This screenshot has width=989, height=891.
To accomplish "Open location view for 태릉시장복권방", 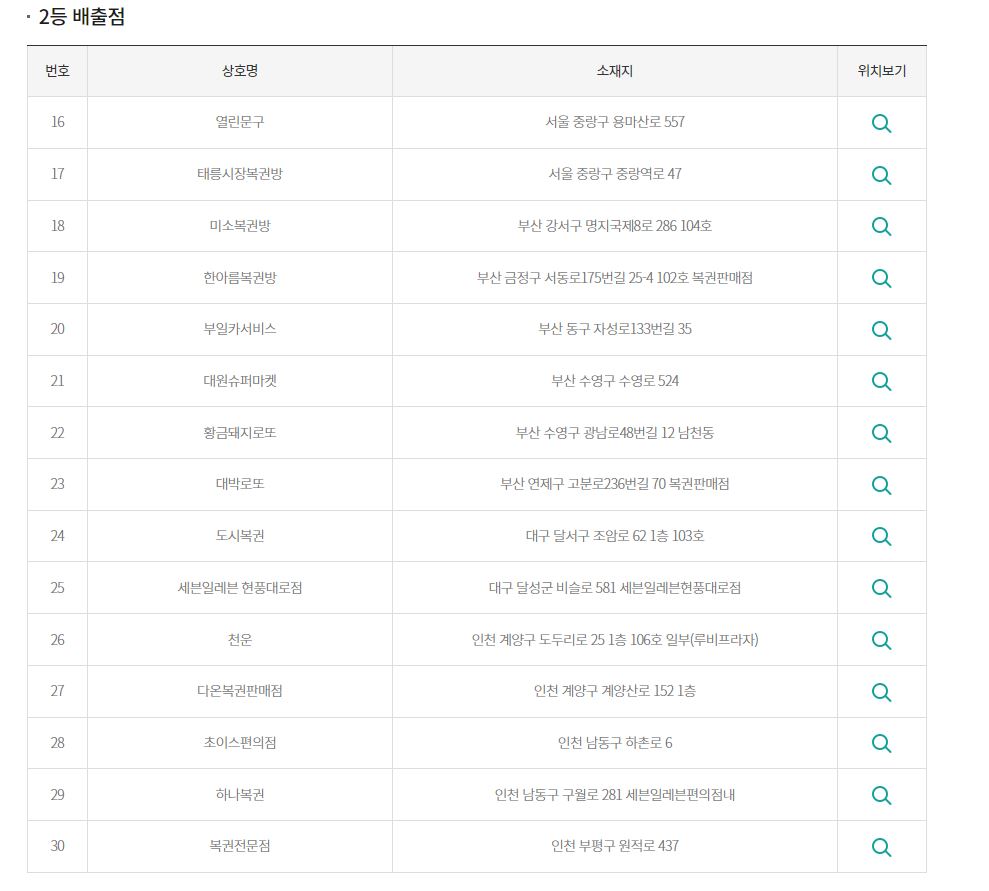I will (x=881, y=175).
